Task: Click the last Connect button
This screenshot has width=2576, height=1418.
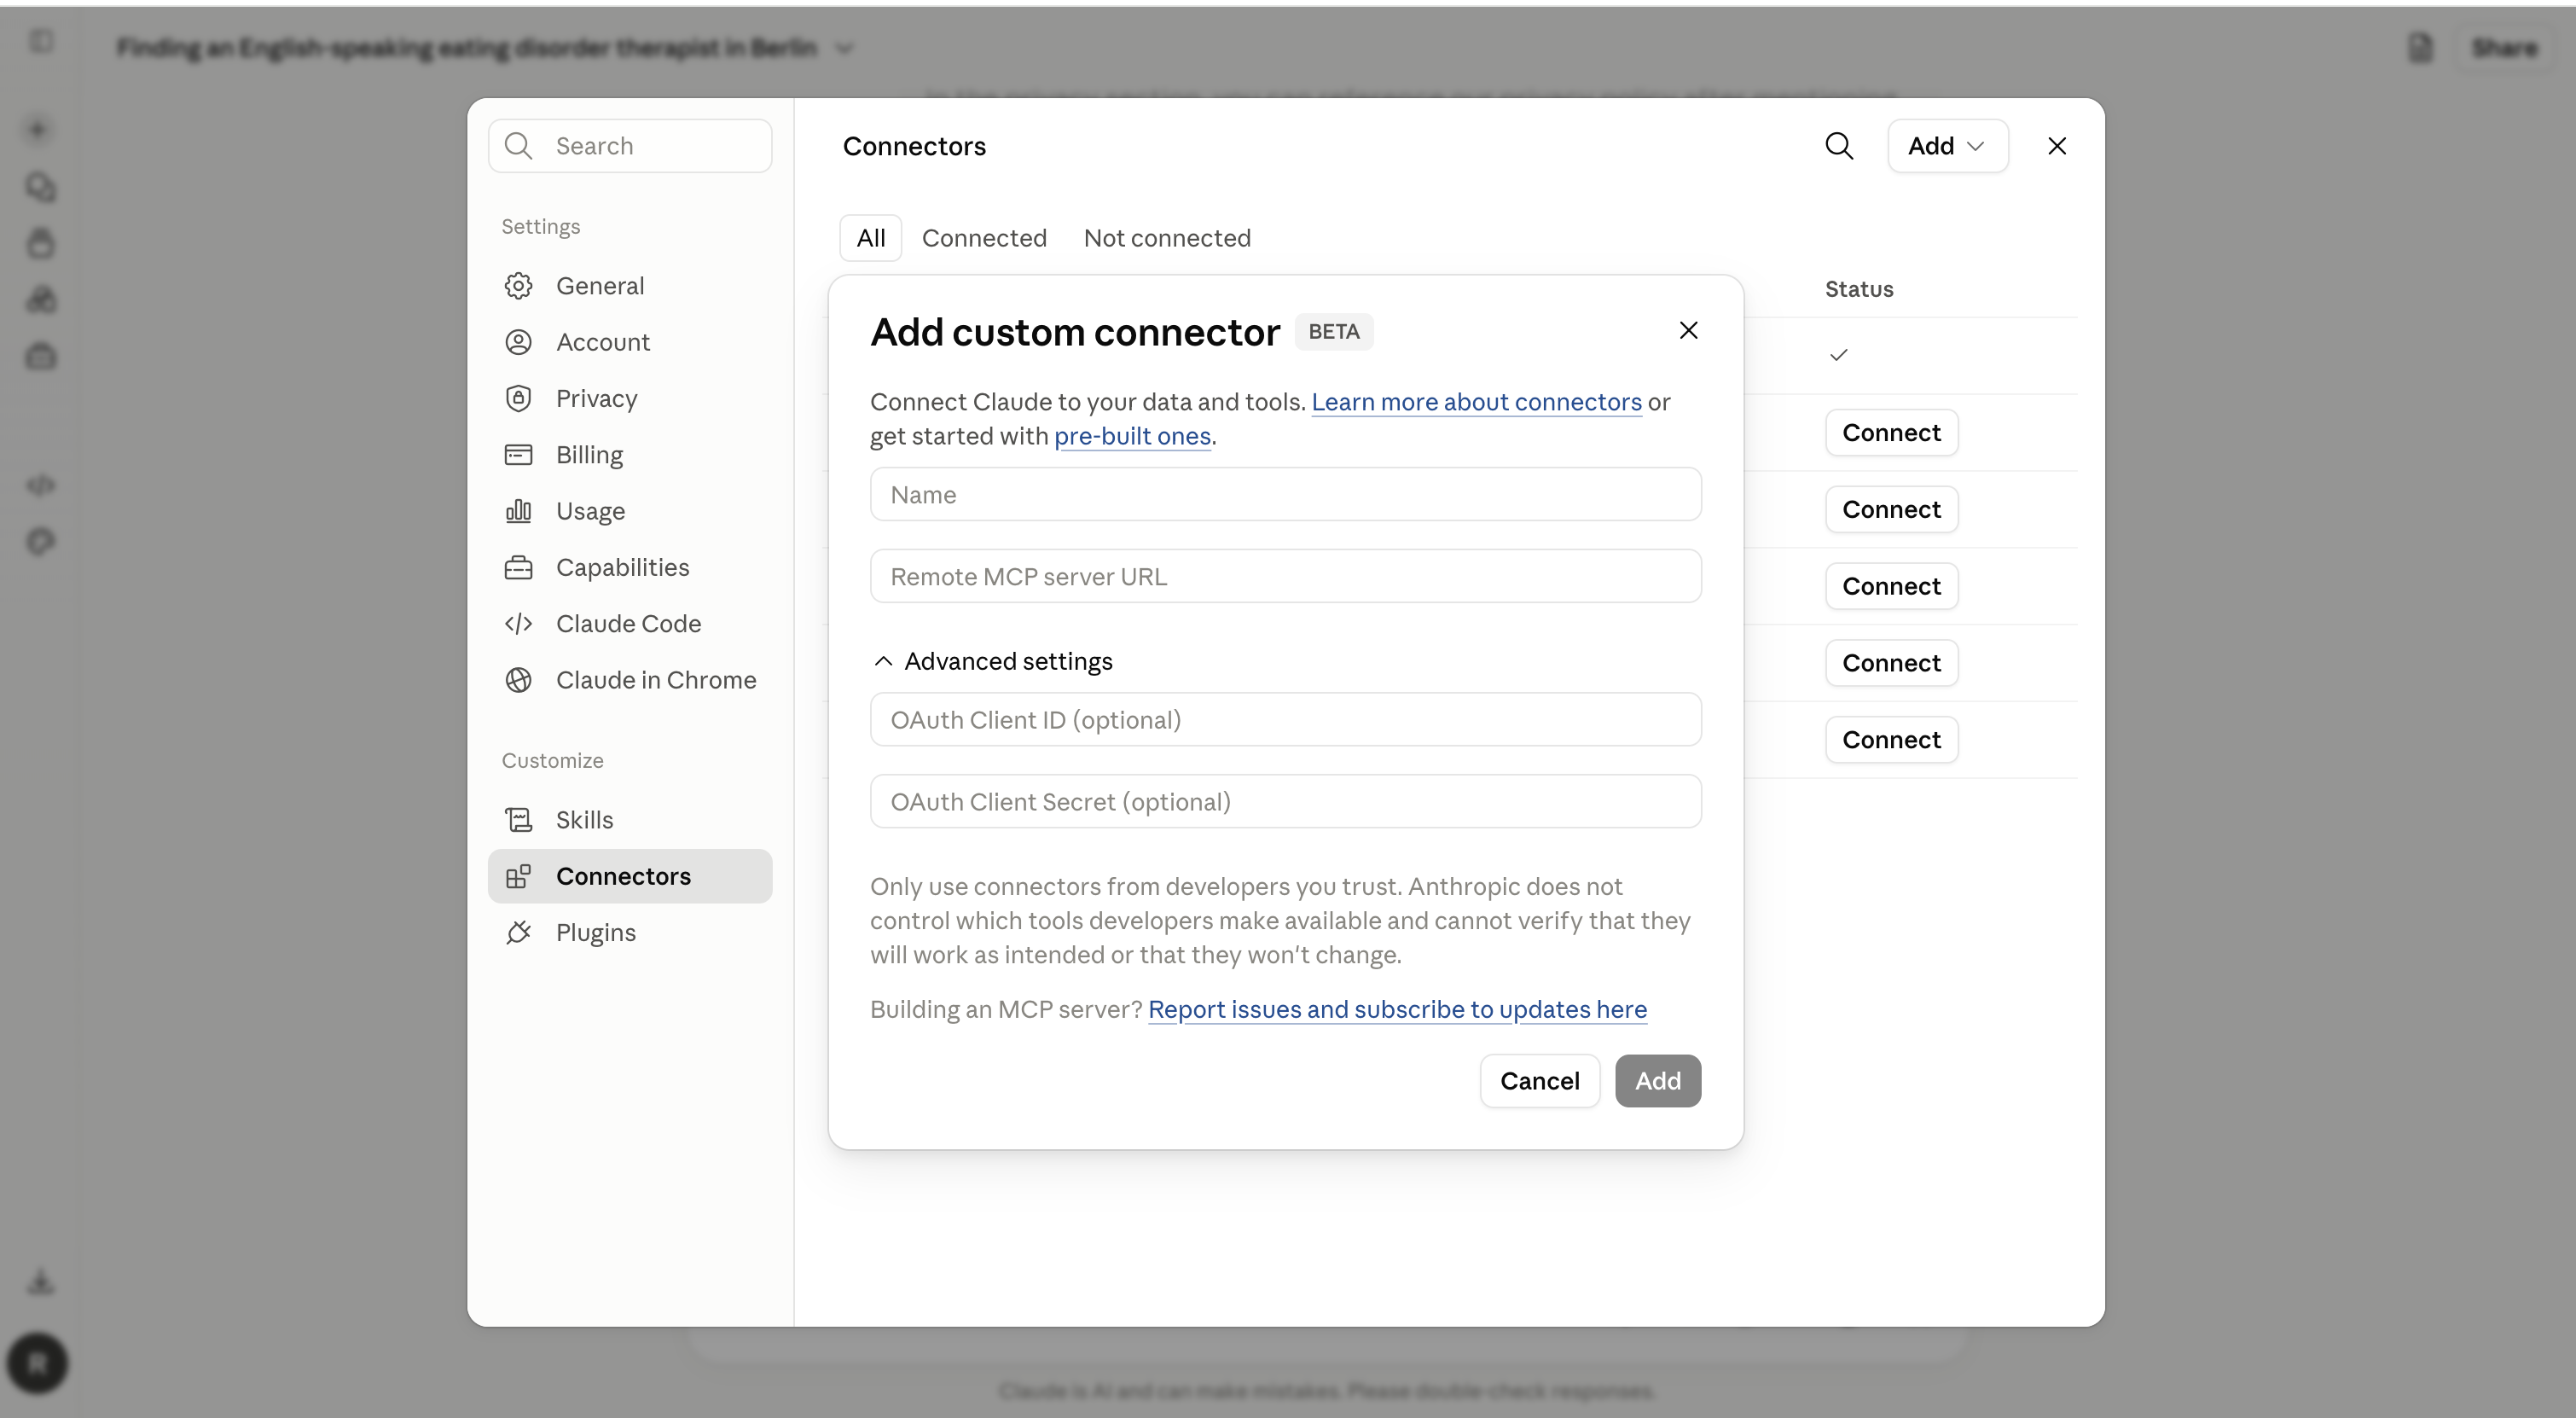Action: tap(1891, 740)
